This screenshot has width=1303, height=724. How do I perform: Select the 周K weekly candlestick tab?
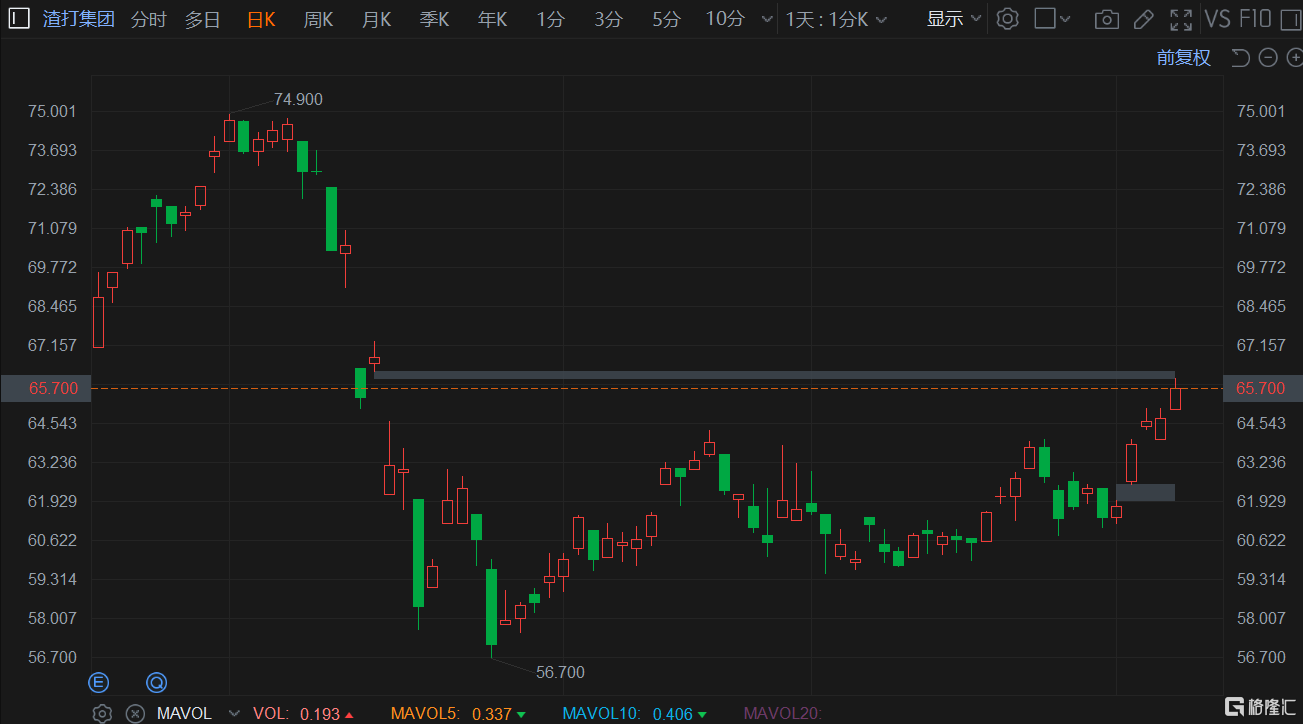318,19
